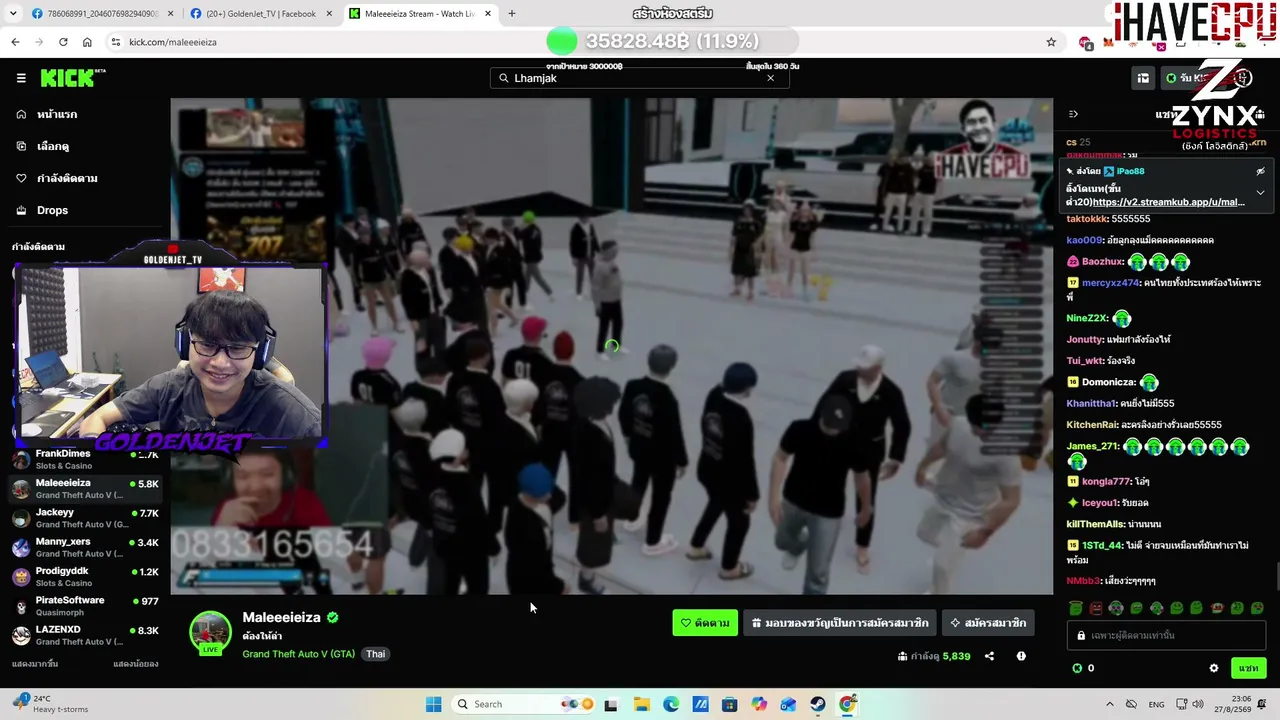Switch to the Maleeeieiza Stream browser tab
The image size is (1280, 720).
(x=421, y=14)
